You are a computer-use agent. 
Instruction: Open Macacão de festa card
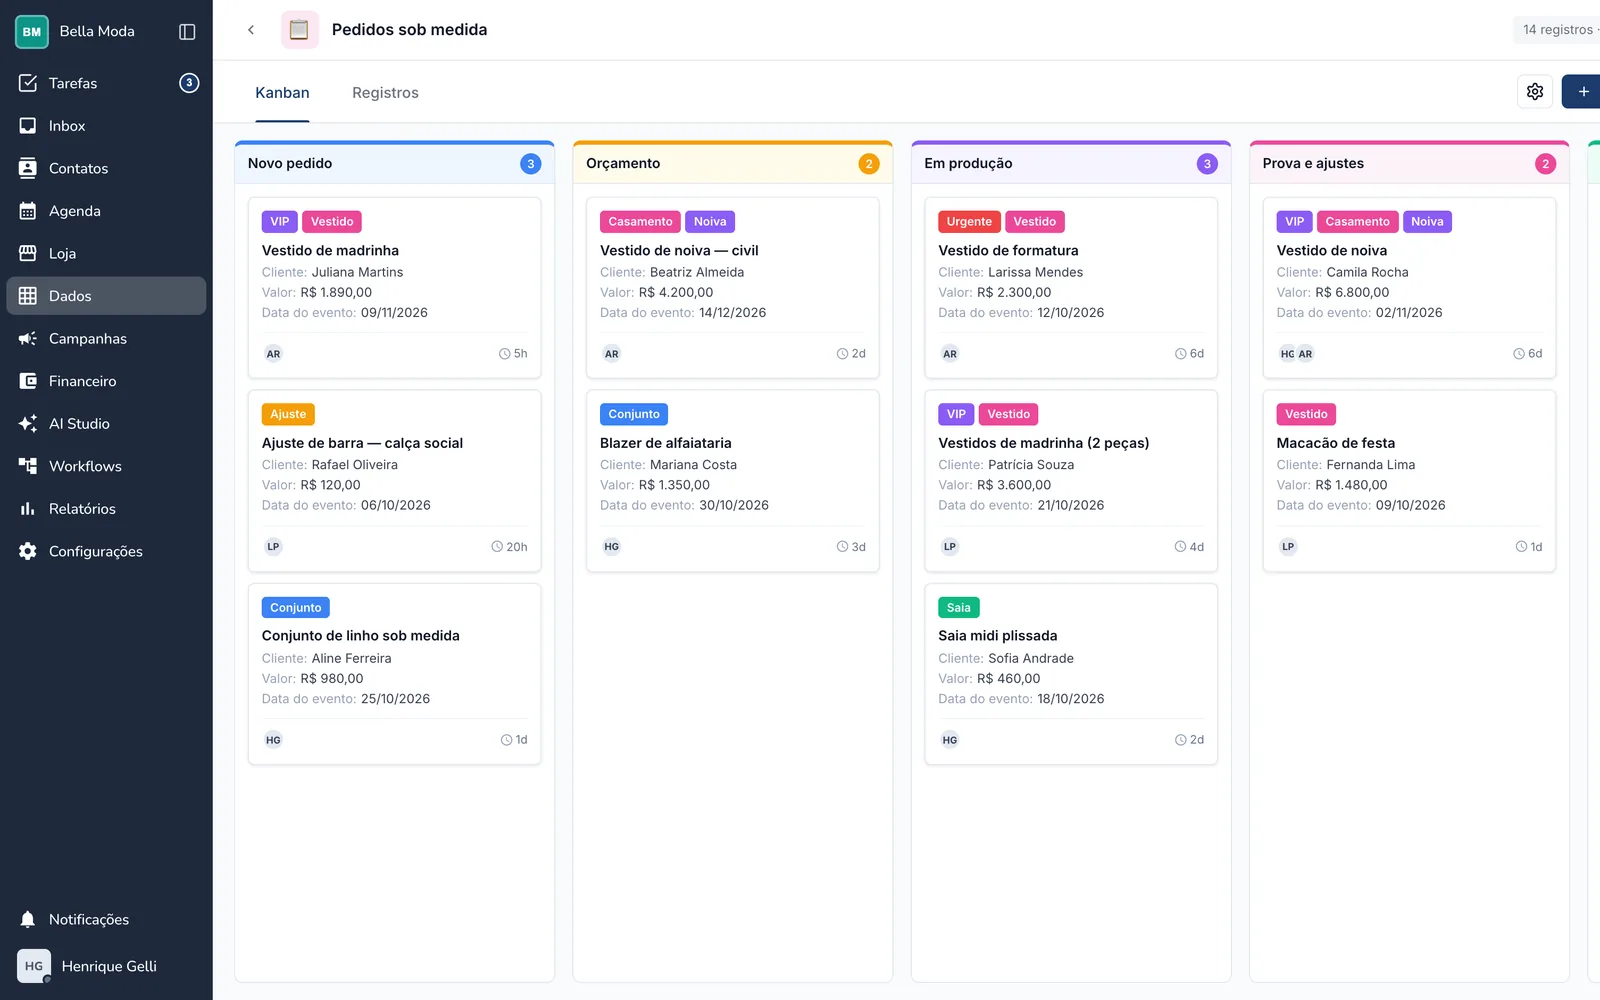click(x=1409, y=481)
